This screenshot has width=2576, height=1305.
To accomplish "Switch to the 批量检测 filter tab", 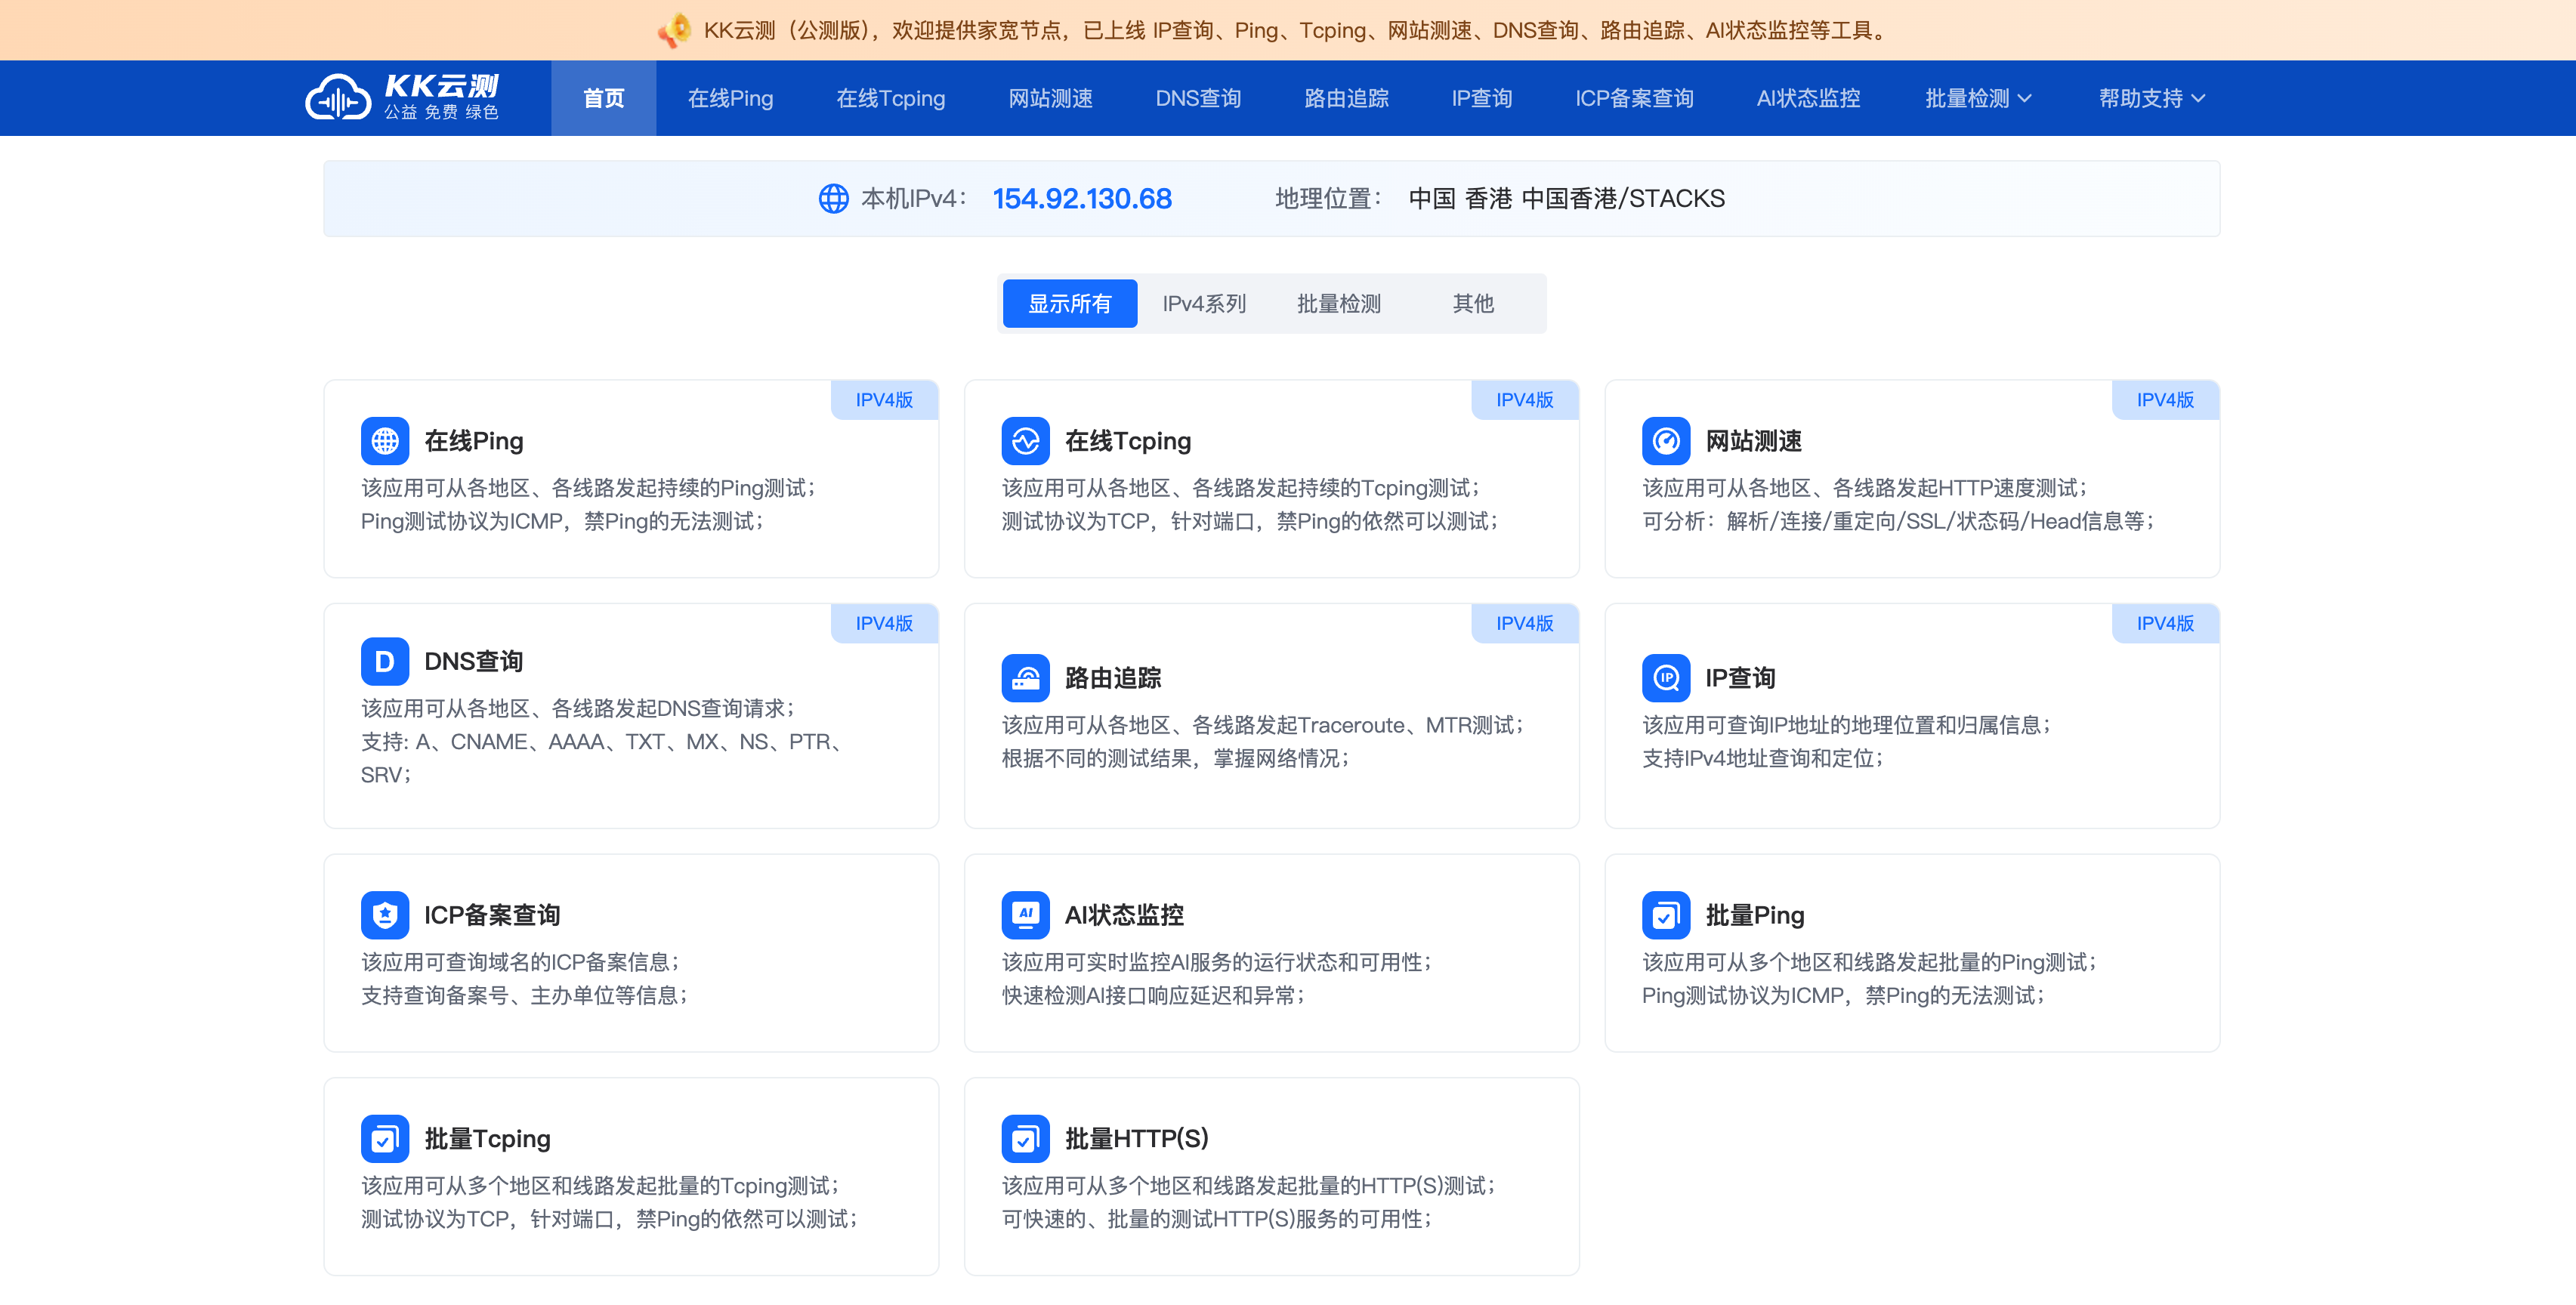I will point(1338,303).
